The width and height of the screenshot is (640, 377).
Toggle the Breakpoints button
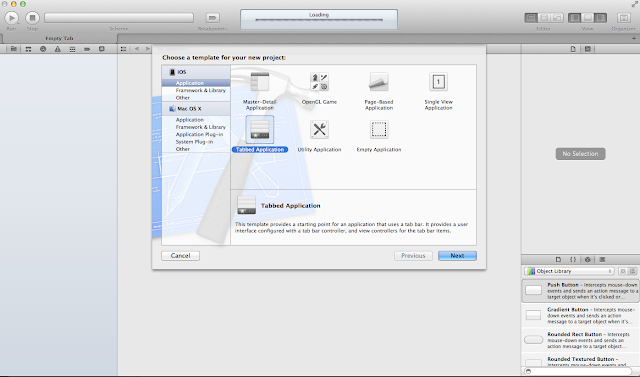[x=212, y=18]
